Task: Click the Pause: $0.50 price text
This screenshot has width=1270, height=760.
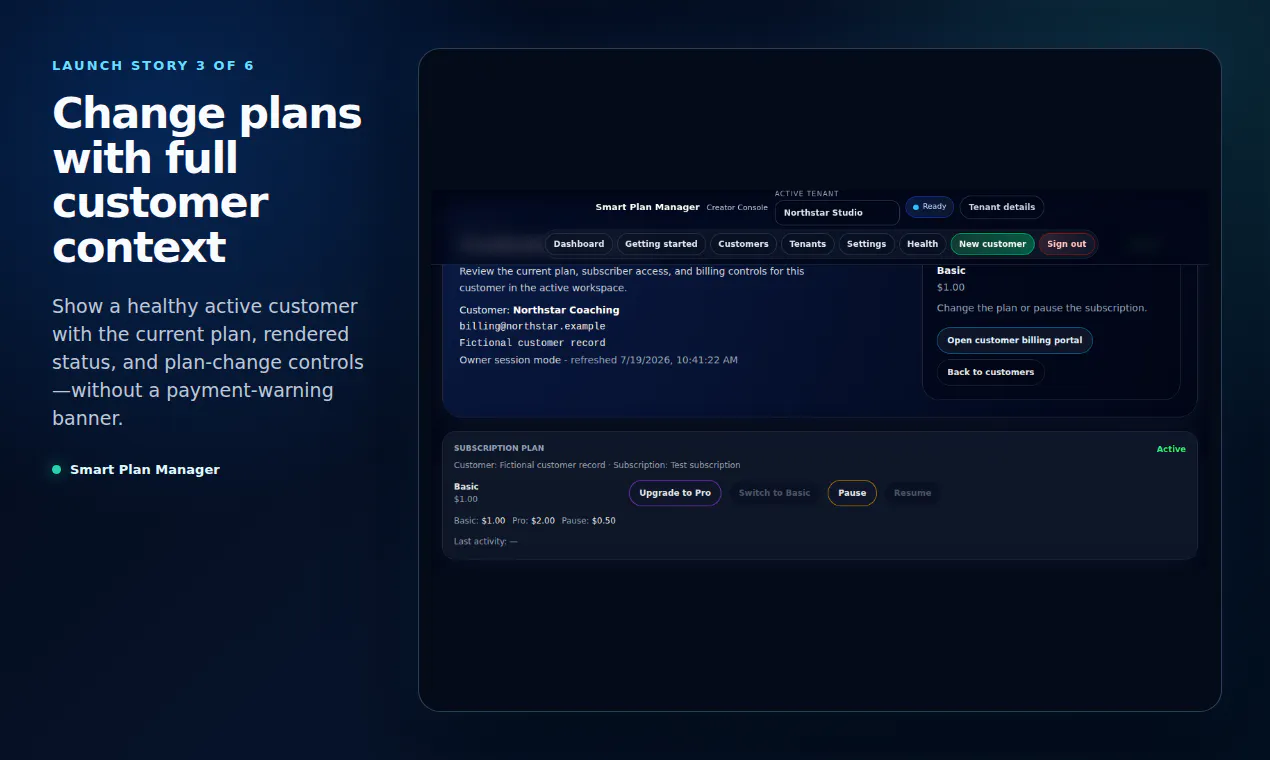Action: [588, 521]
